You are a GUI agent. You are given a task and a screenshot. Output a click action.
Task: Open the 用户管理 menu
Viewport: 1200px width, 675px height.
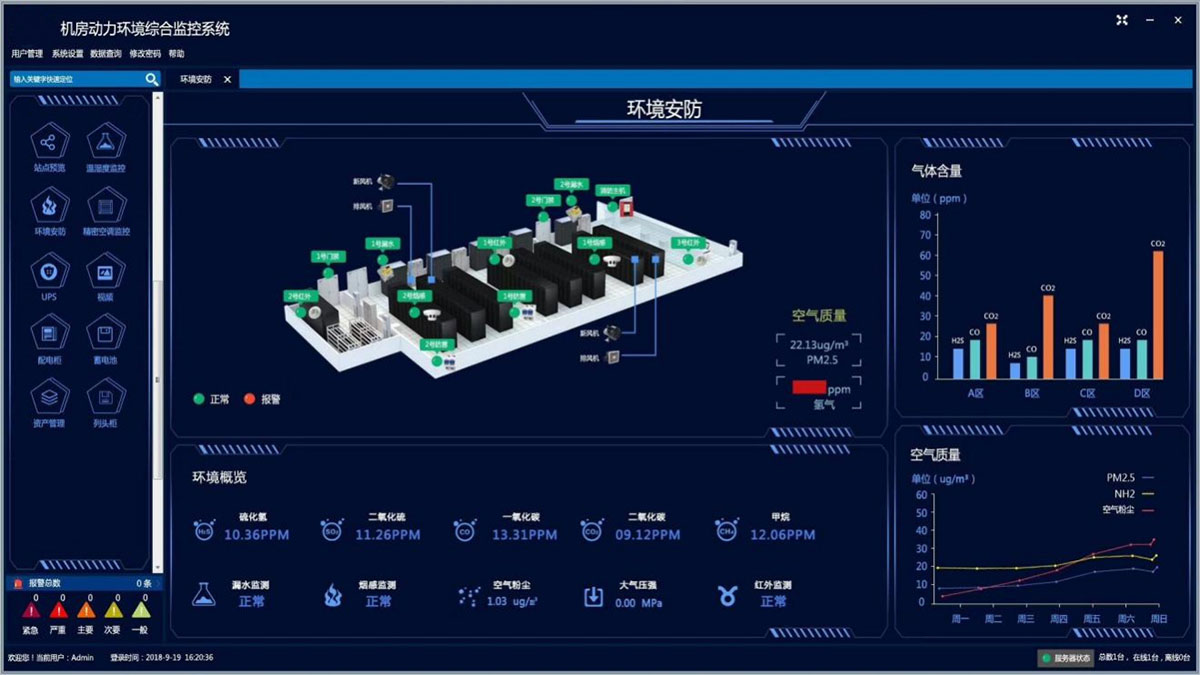coord(27,54)
